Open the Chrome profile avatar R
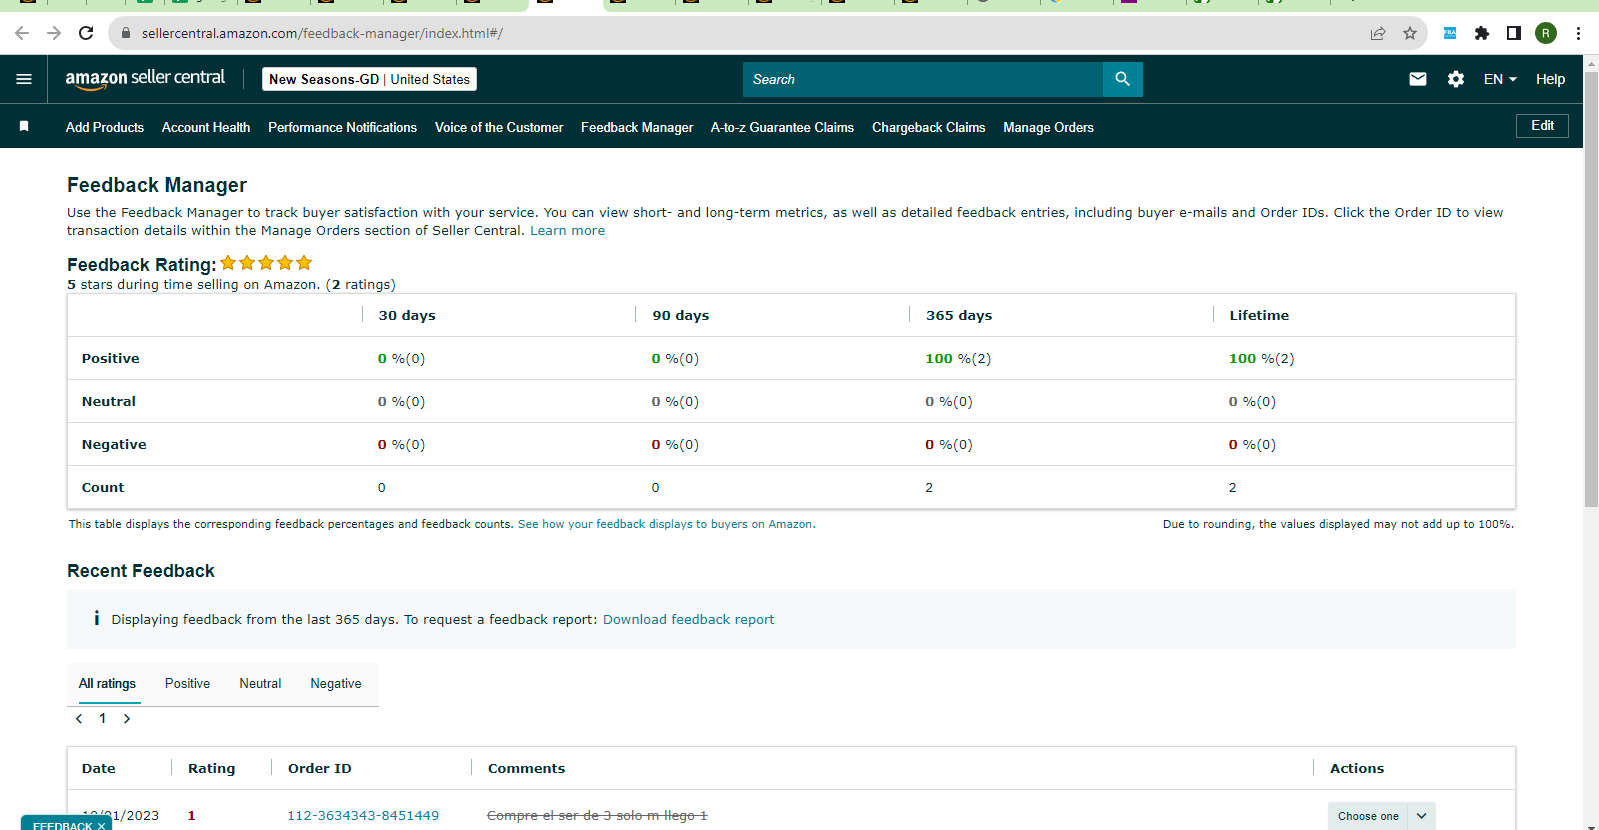This screenshot has width=1599, height=830. pyautogui.click(x=1546, y=33)
